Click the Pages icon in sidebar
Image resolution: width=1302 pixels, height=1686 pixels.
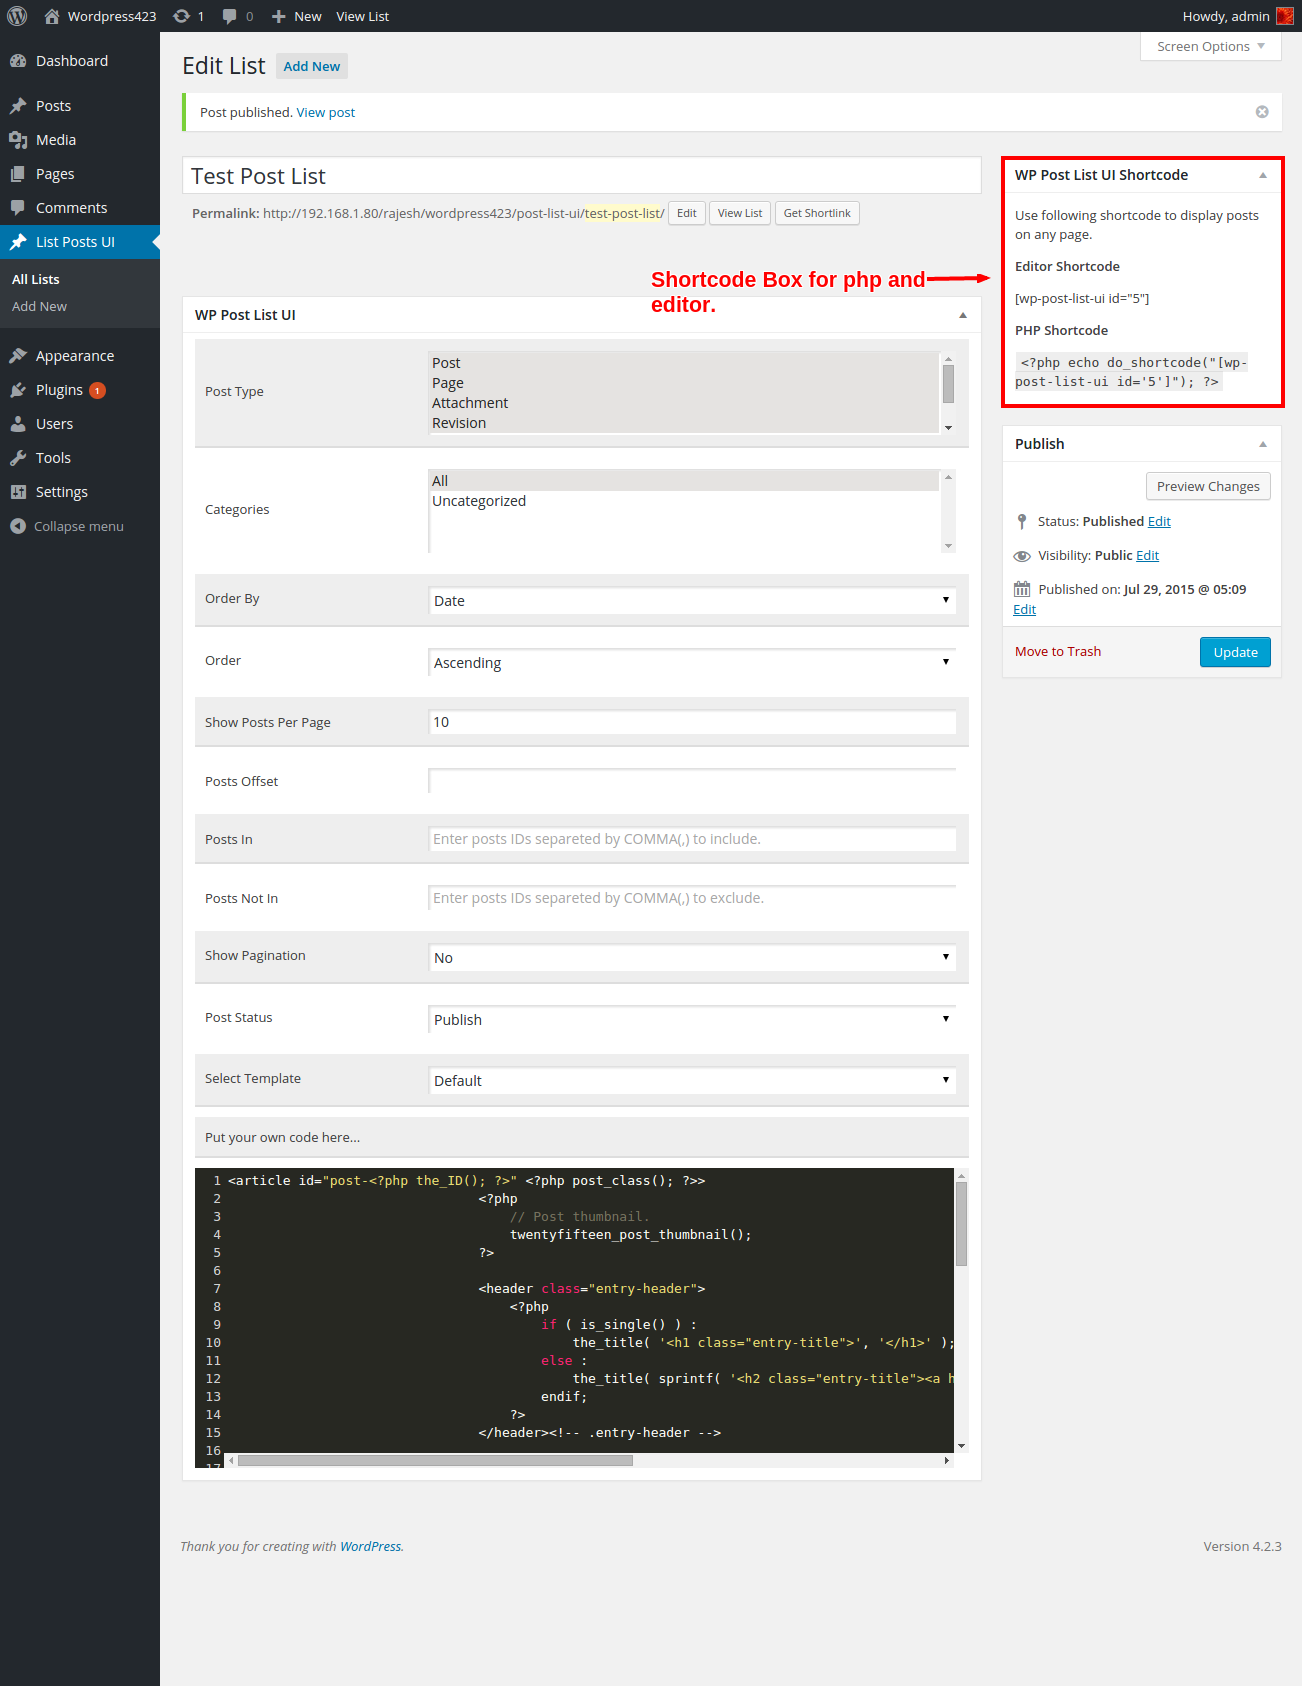[18, 174]
